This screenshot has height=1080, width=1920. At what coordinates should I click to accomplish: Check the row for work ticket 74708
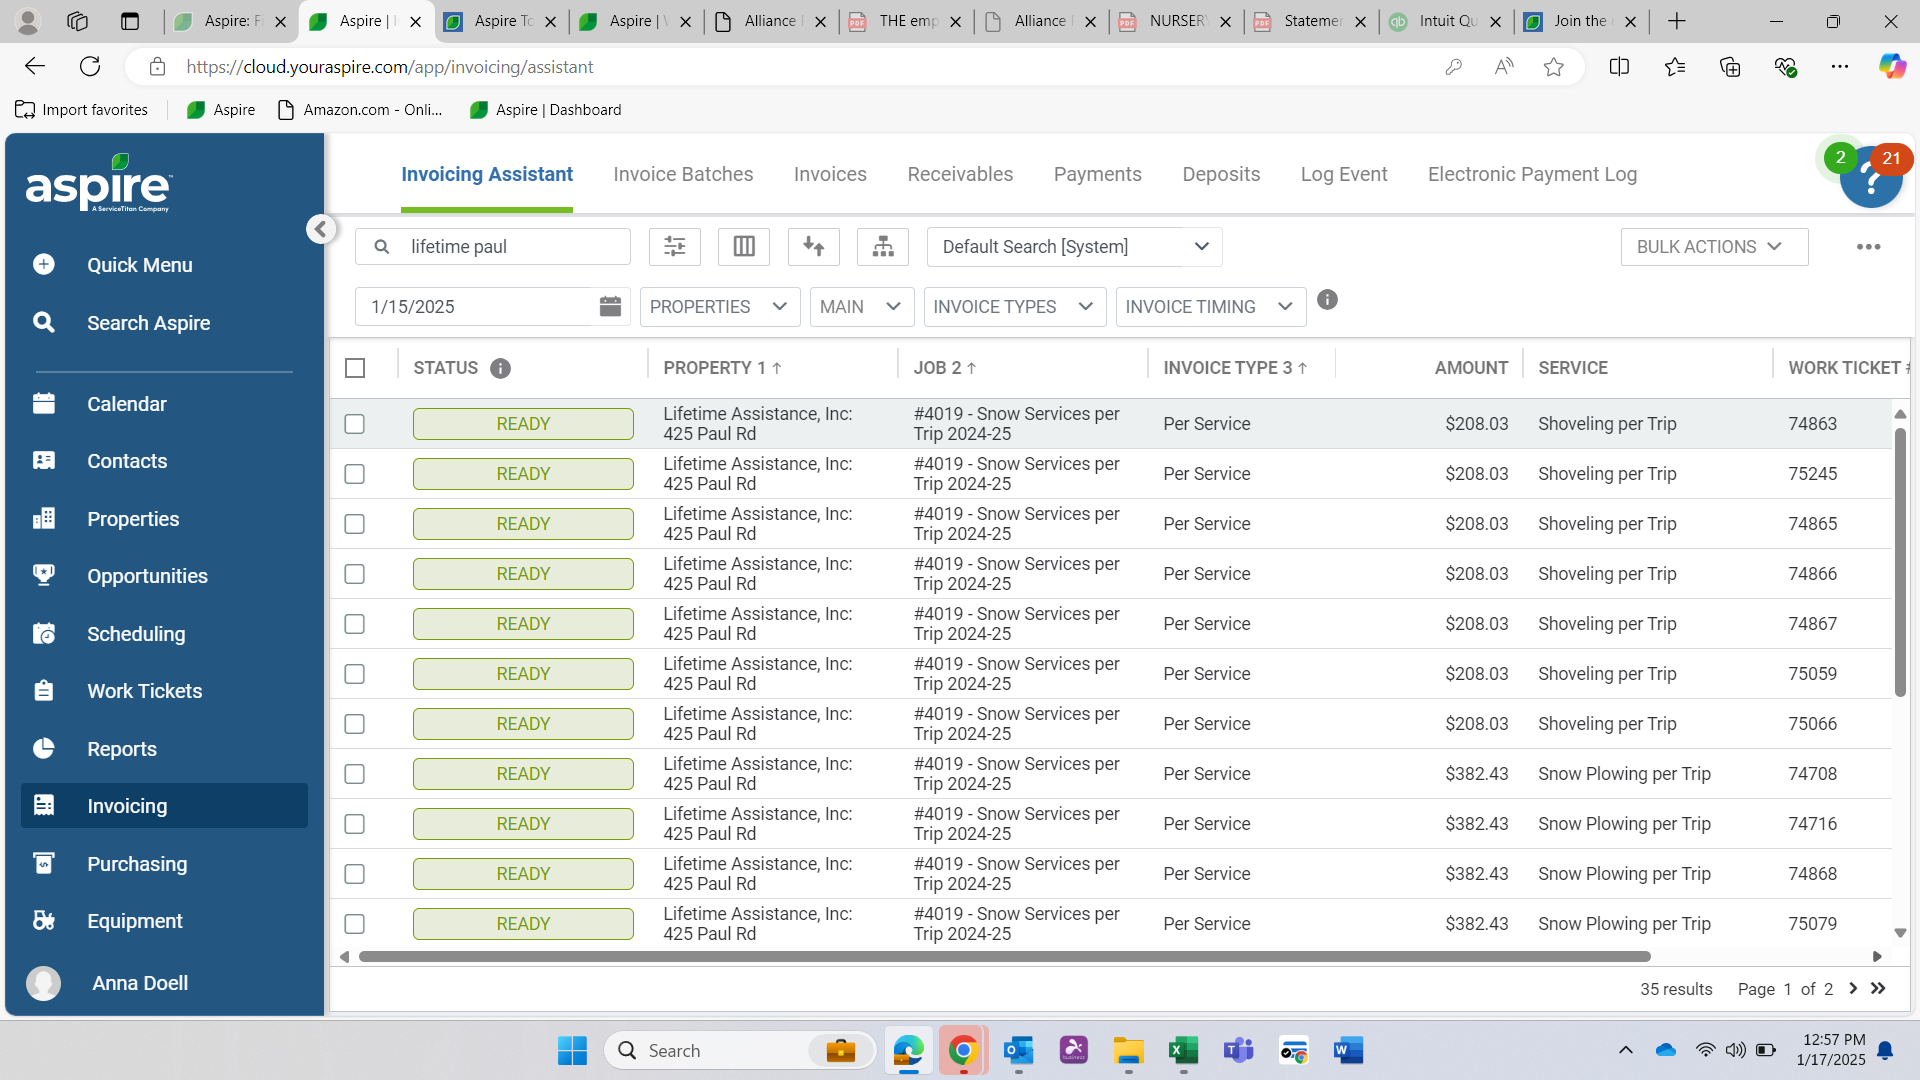[x=355, y=774]
